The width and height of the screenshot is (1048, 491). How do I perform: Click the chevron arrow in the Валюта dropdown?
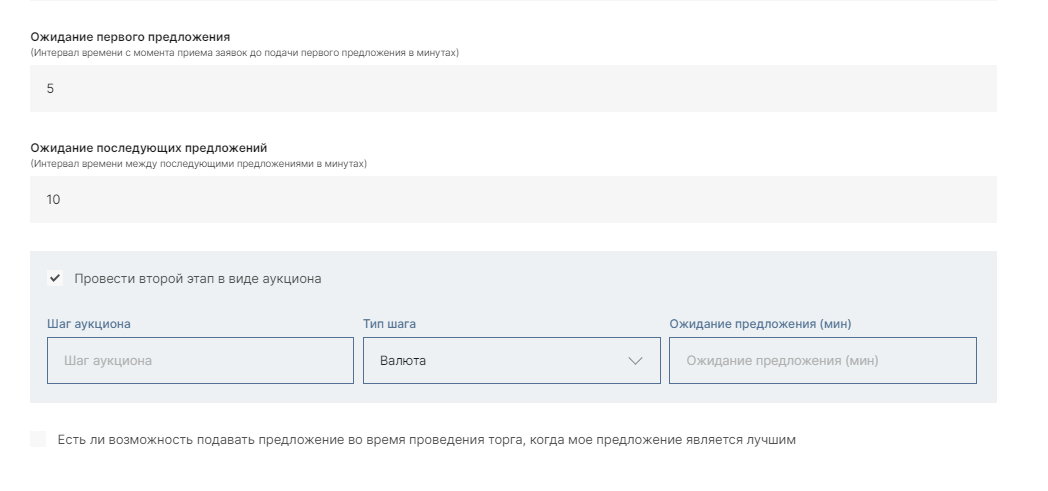[x=635, y=361]
